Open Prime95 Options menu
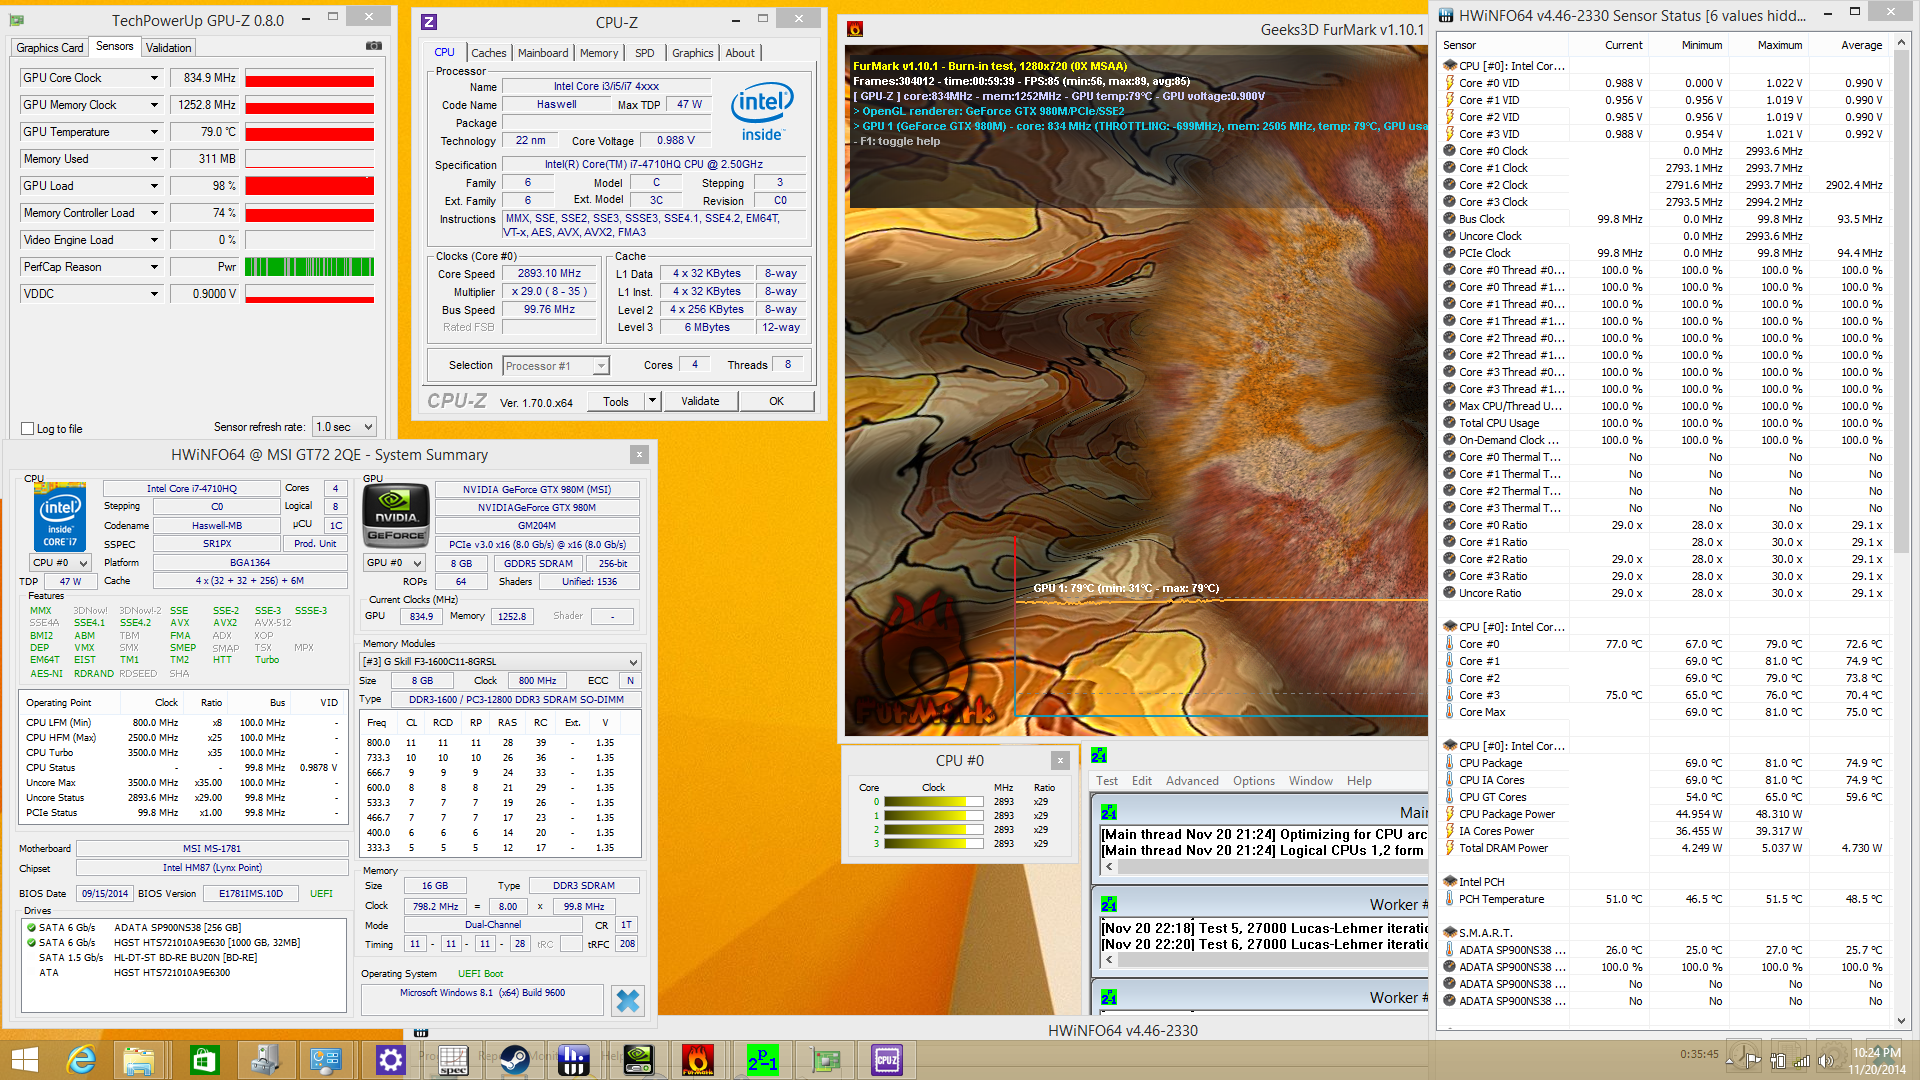This screenshot has height=1080, width=1920. [1254, 781]
